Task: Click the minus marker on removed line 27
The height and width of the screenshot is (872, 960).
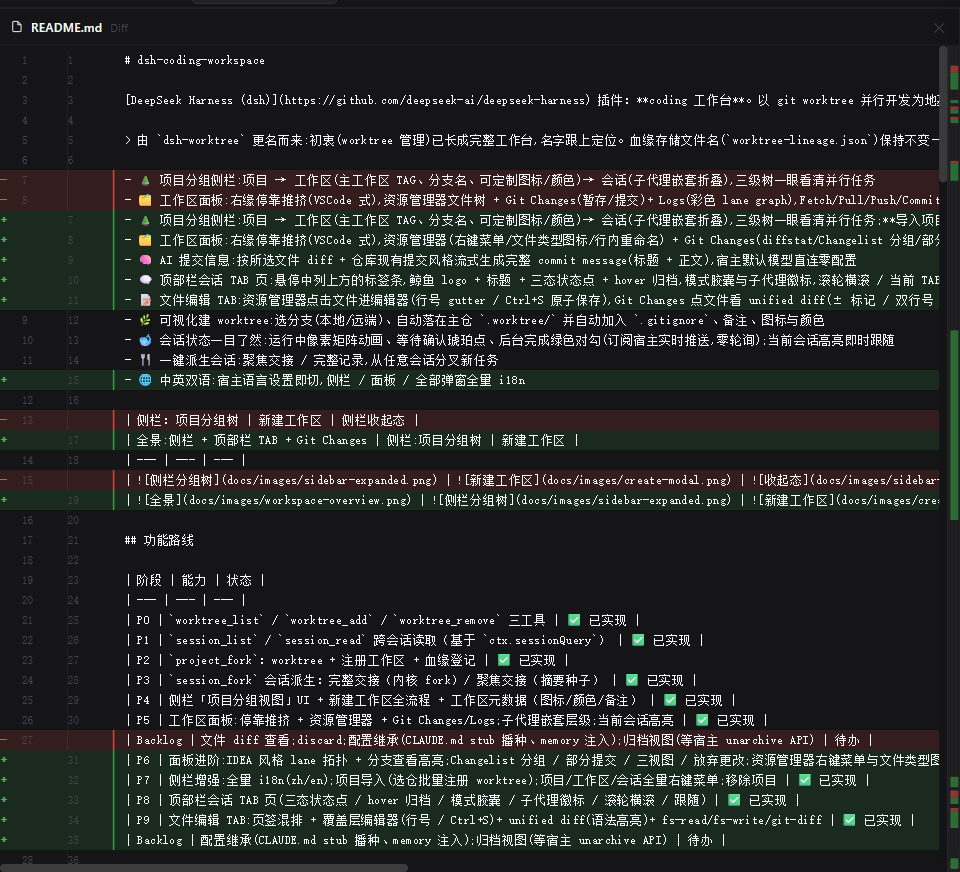Action: 4,740
